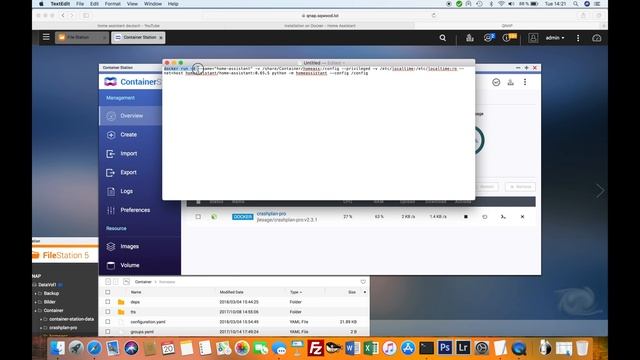Viewport: 640px width, 360px height.
Task: Sort File Station list by Modified Date
Action: pos(231,292)
